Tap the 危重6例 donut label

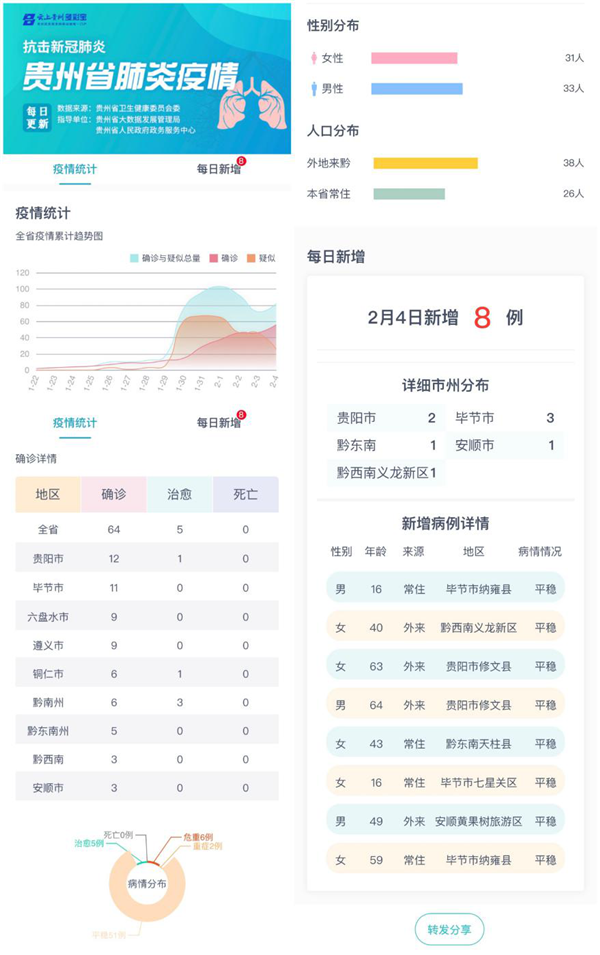198,837
